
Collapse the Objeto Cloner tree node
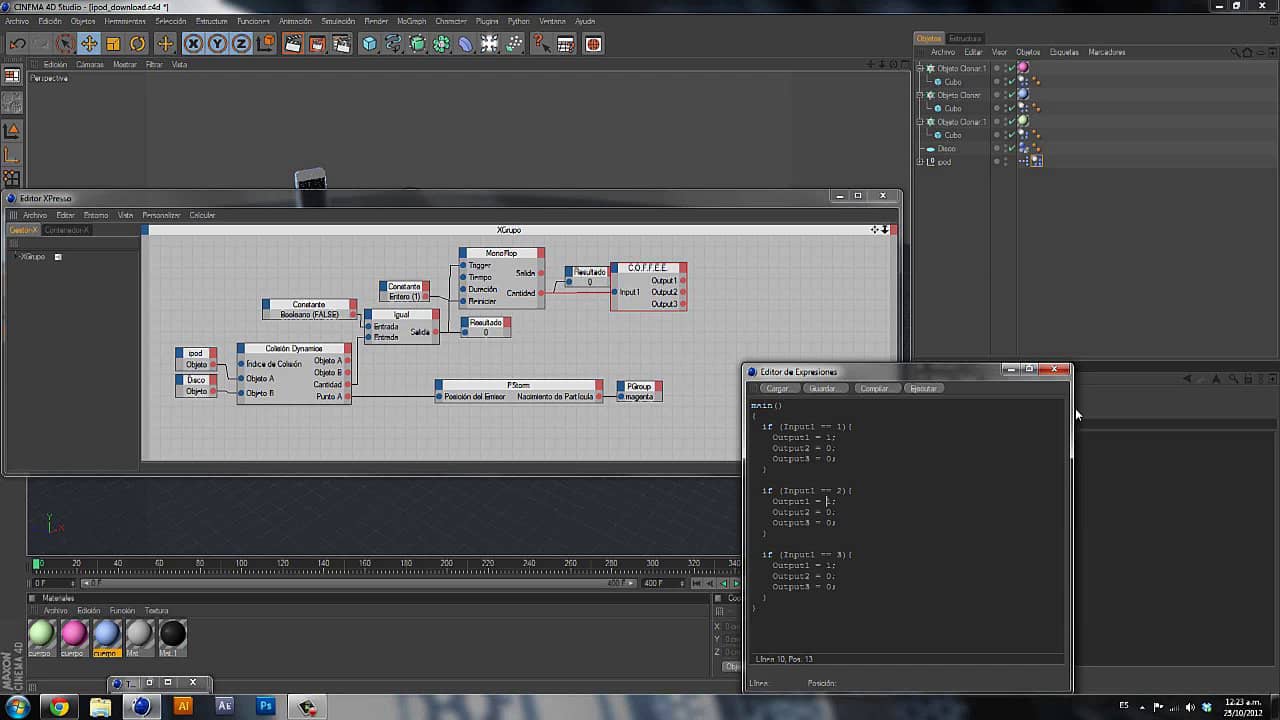point(920,95)
